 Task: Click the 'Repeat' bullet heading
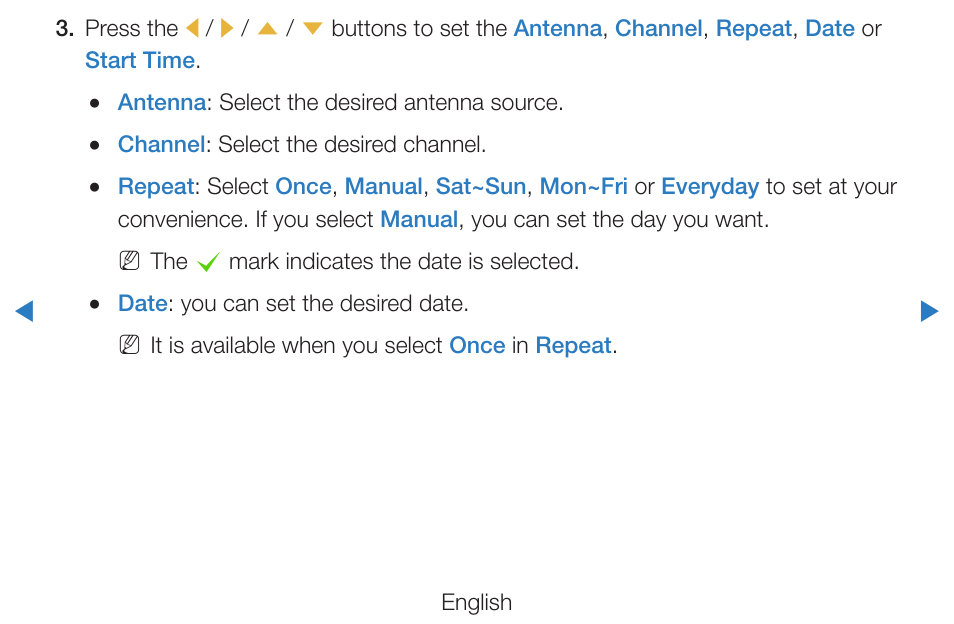tap(156, 187)
